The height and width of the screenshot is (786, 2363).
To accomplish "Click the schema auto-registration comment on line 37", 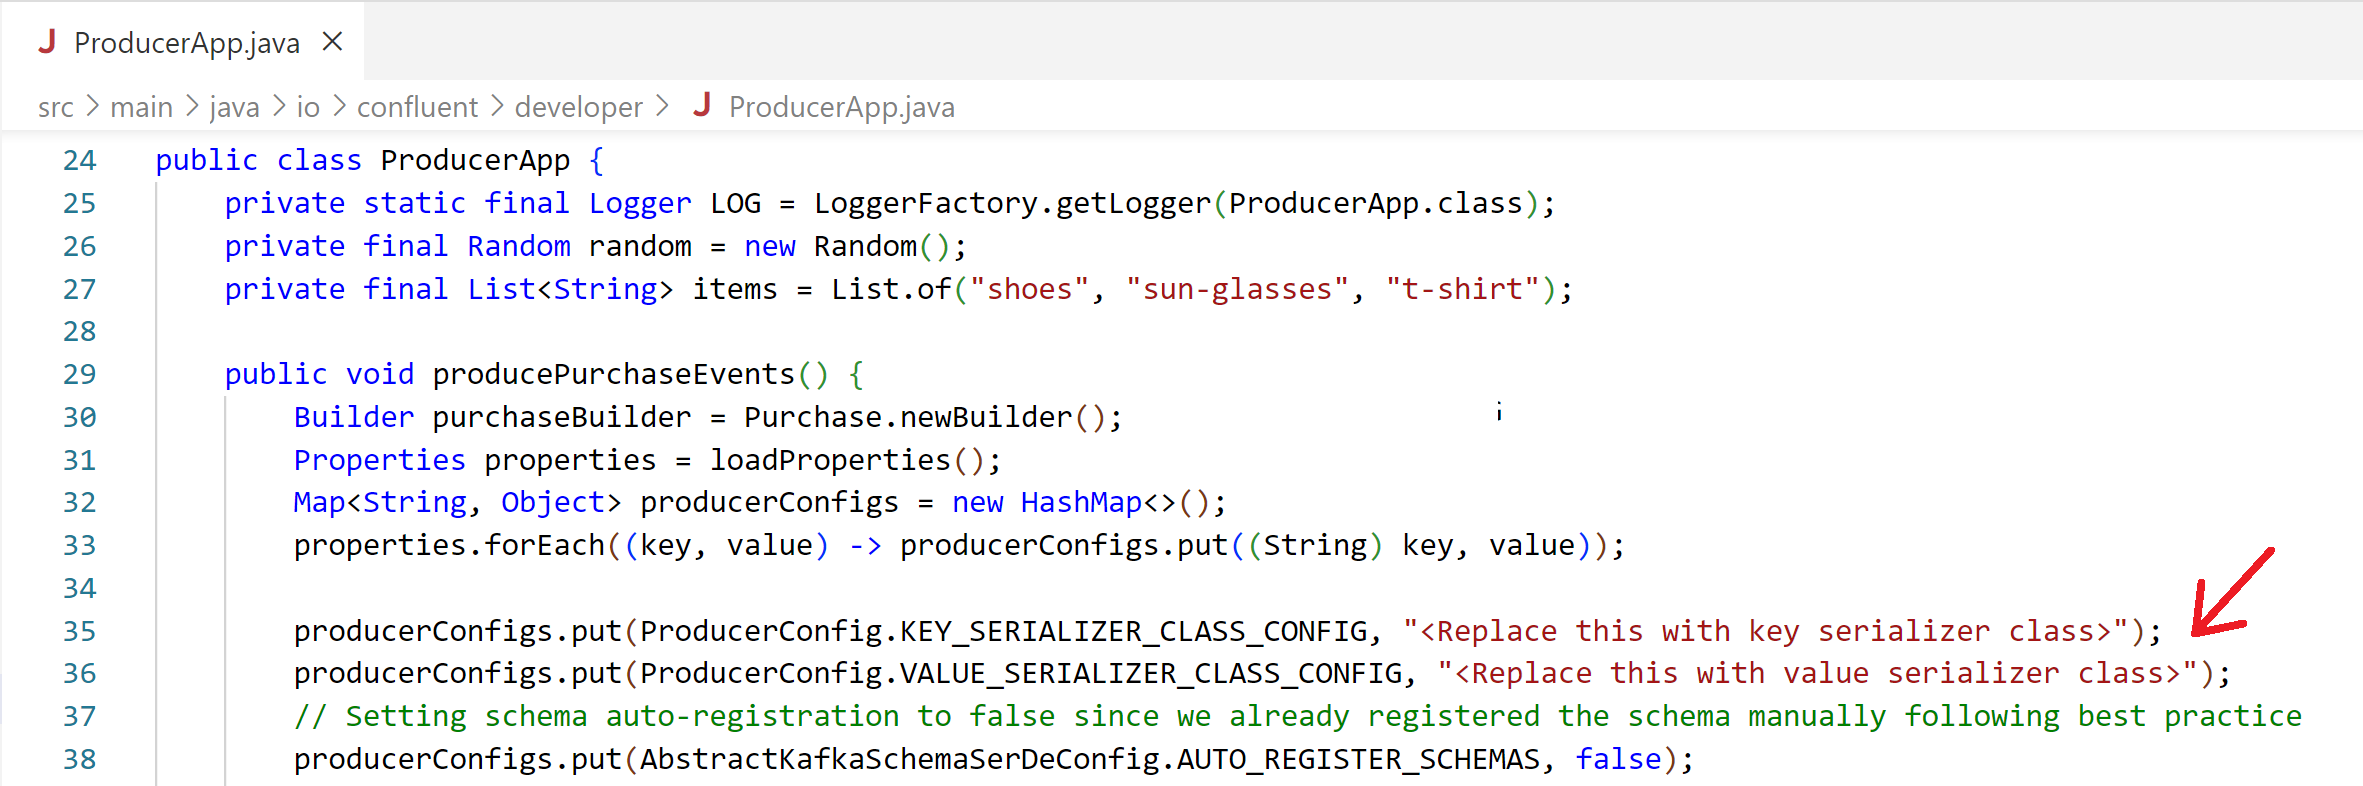I will (1298, 717).
